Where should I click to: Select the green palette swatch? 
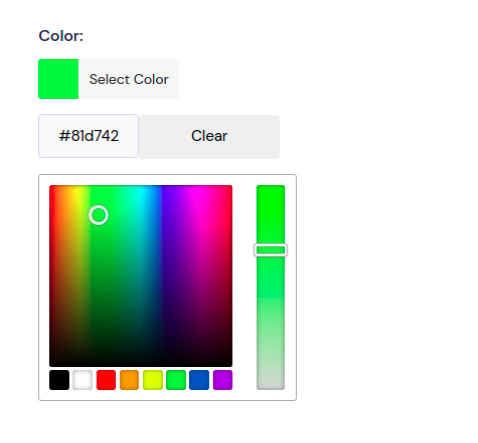coord(176,380)
